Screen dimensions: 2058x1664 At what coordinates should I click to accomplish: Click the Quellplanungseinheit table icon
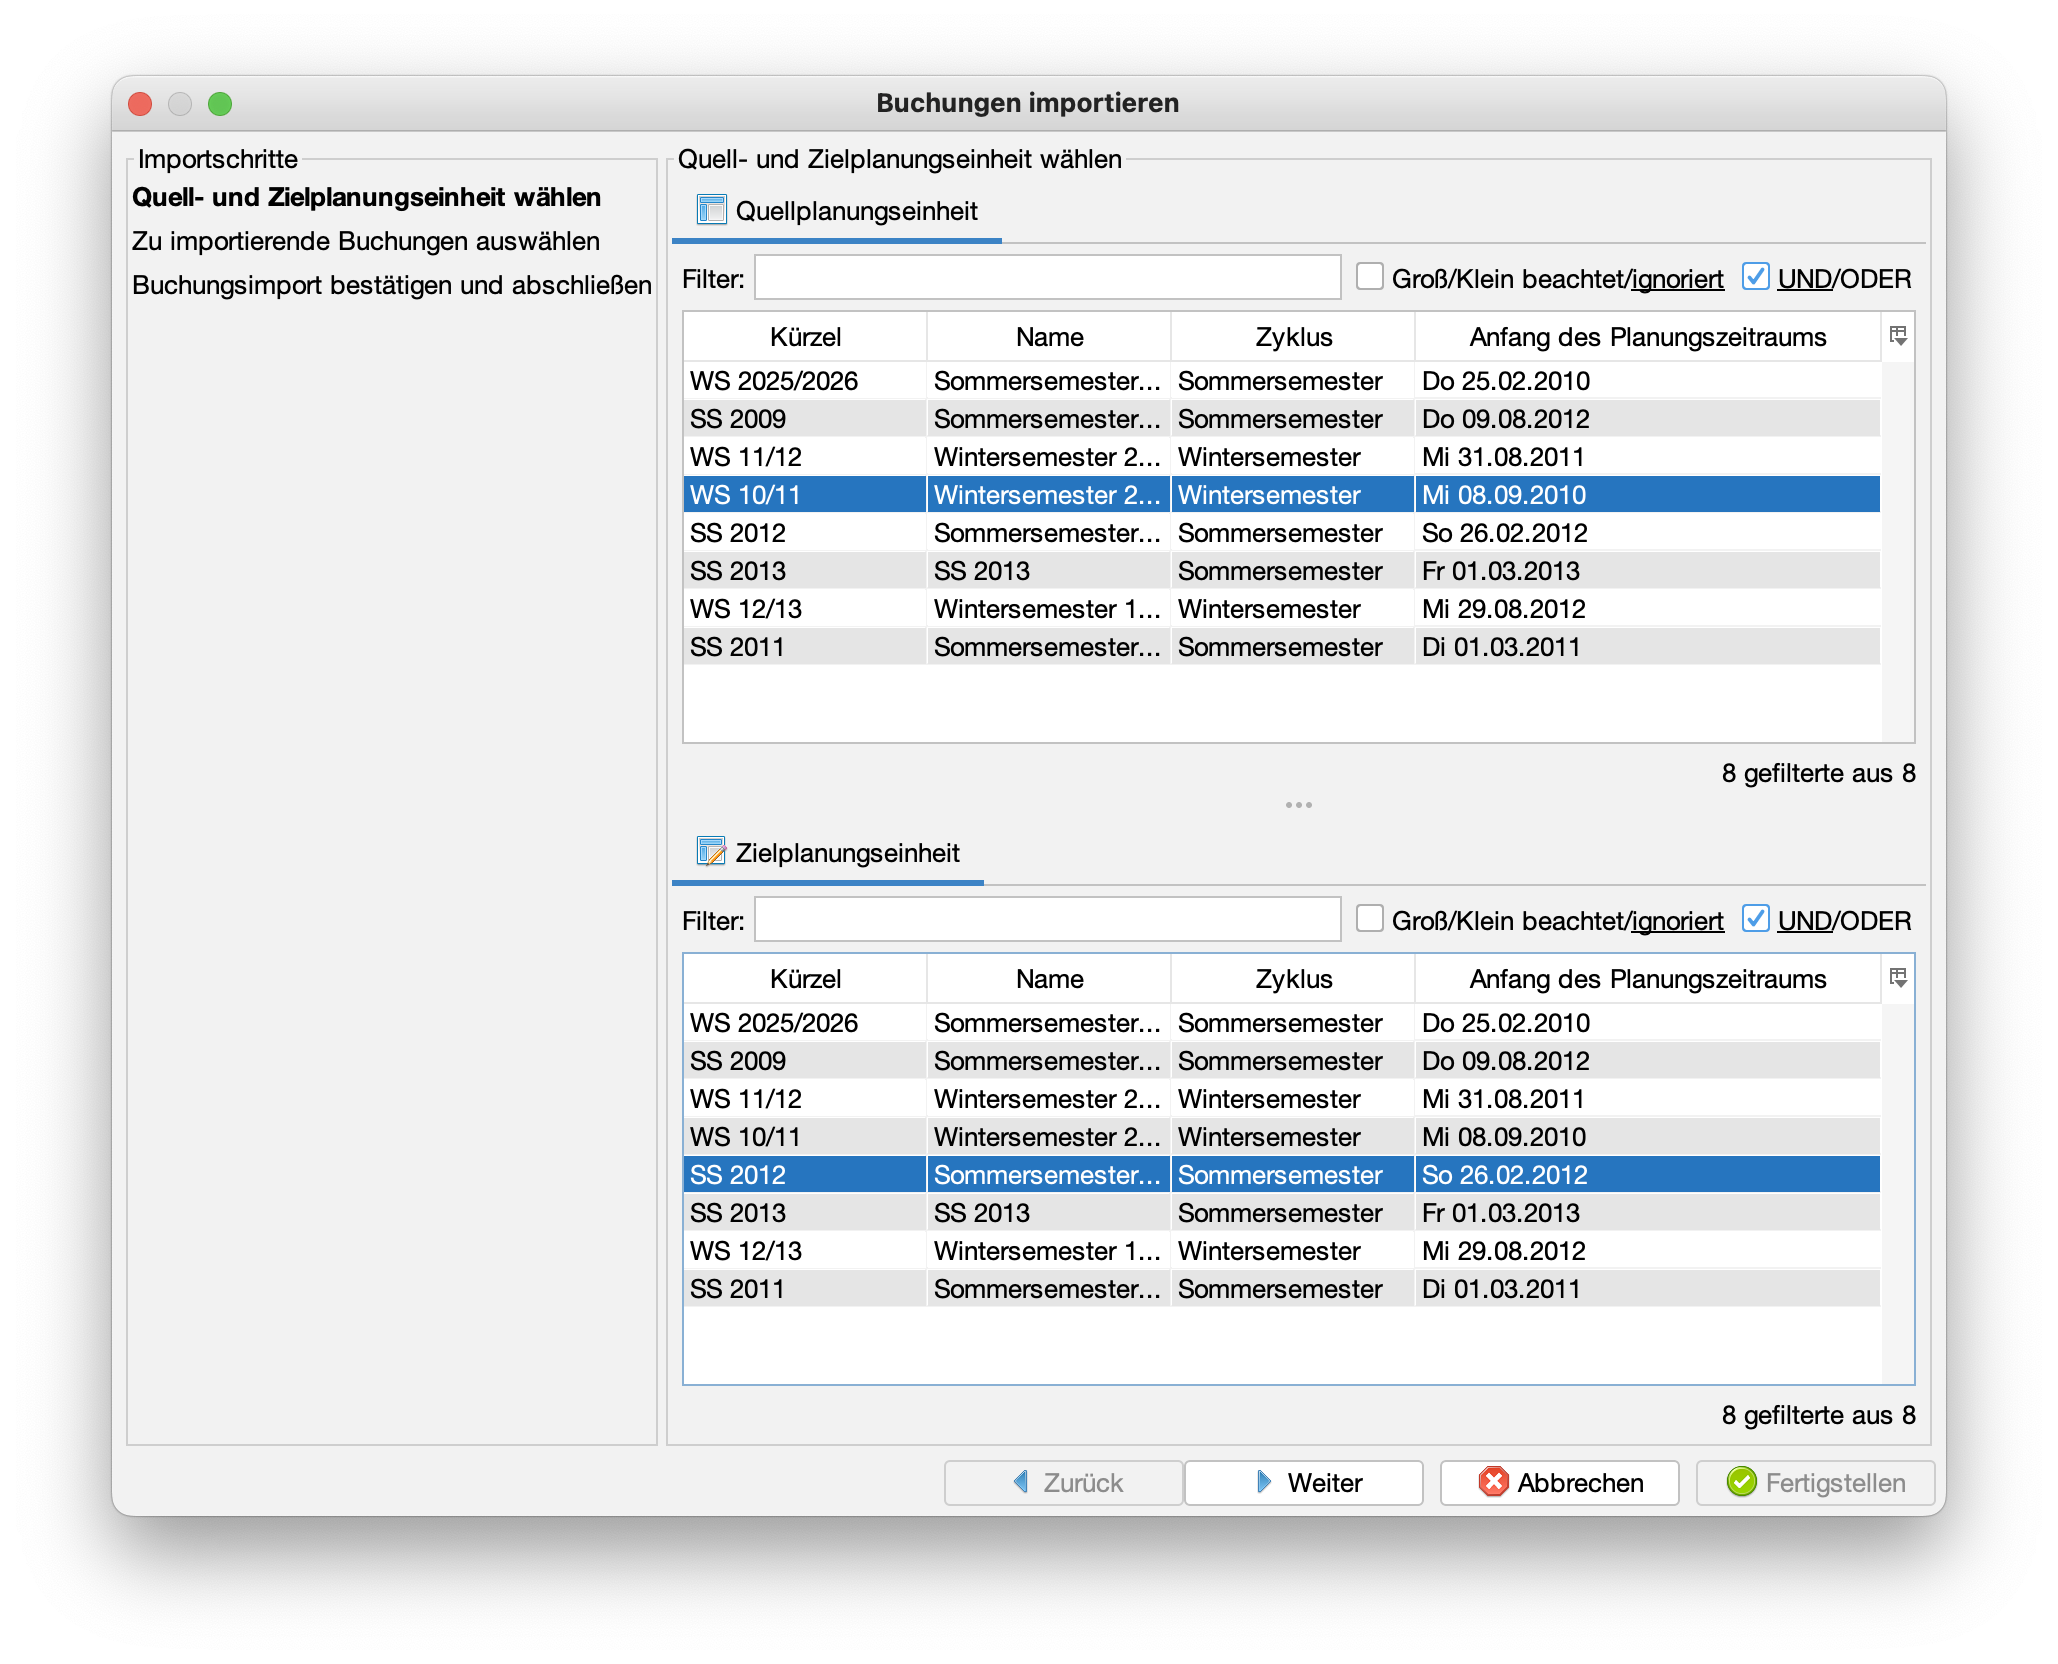pos(711,210)
